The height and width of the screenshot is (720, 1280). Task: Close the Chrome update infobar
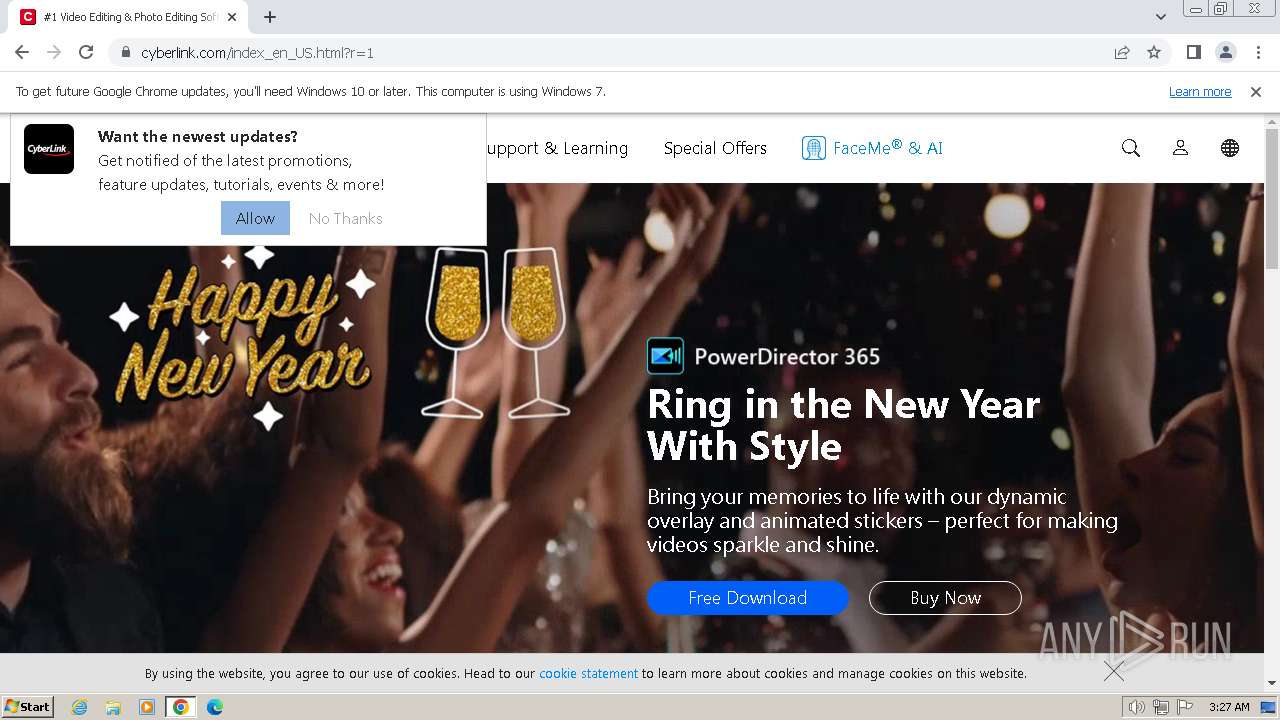click(x=1256, y=91)
